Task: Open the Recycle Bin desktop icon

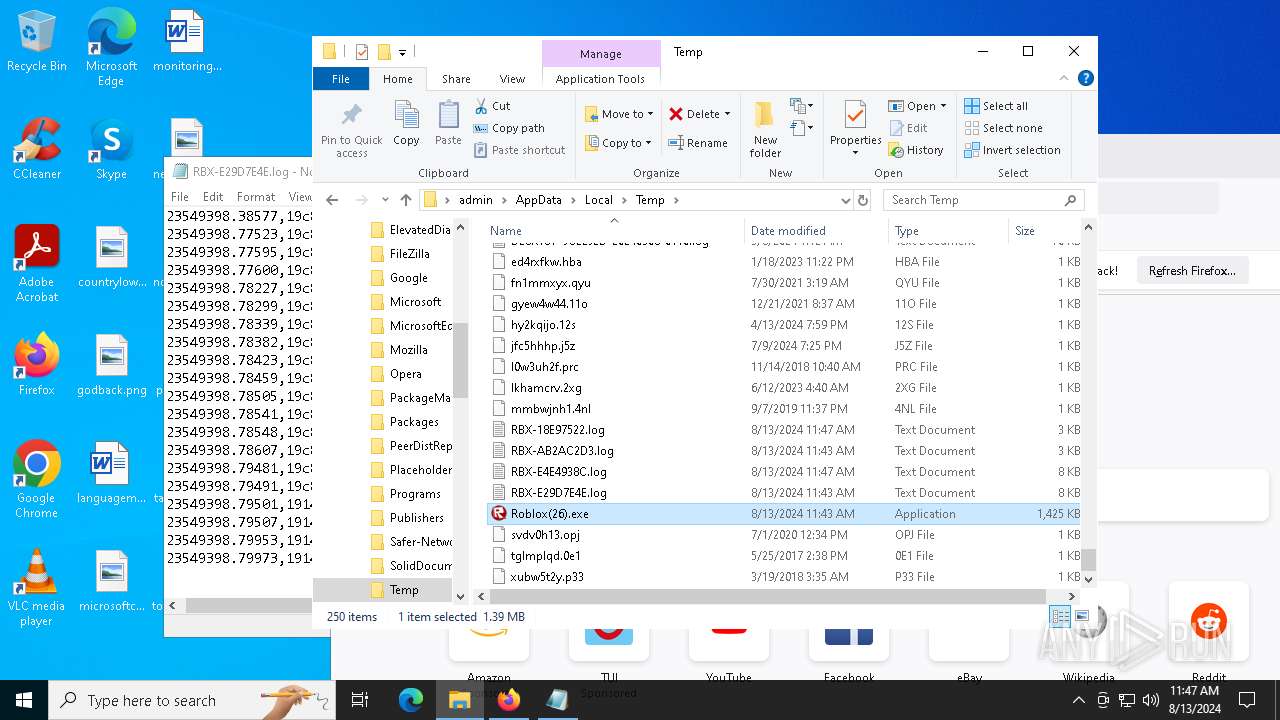Action: click(37, 42)
